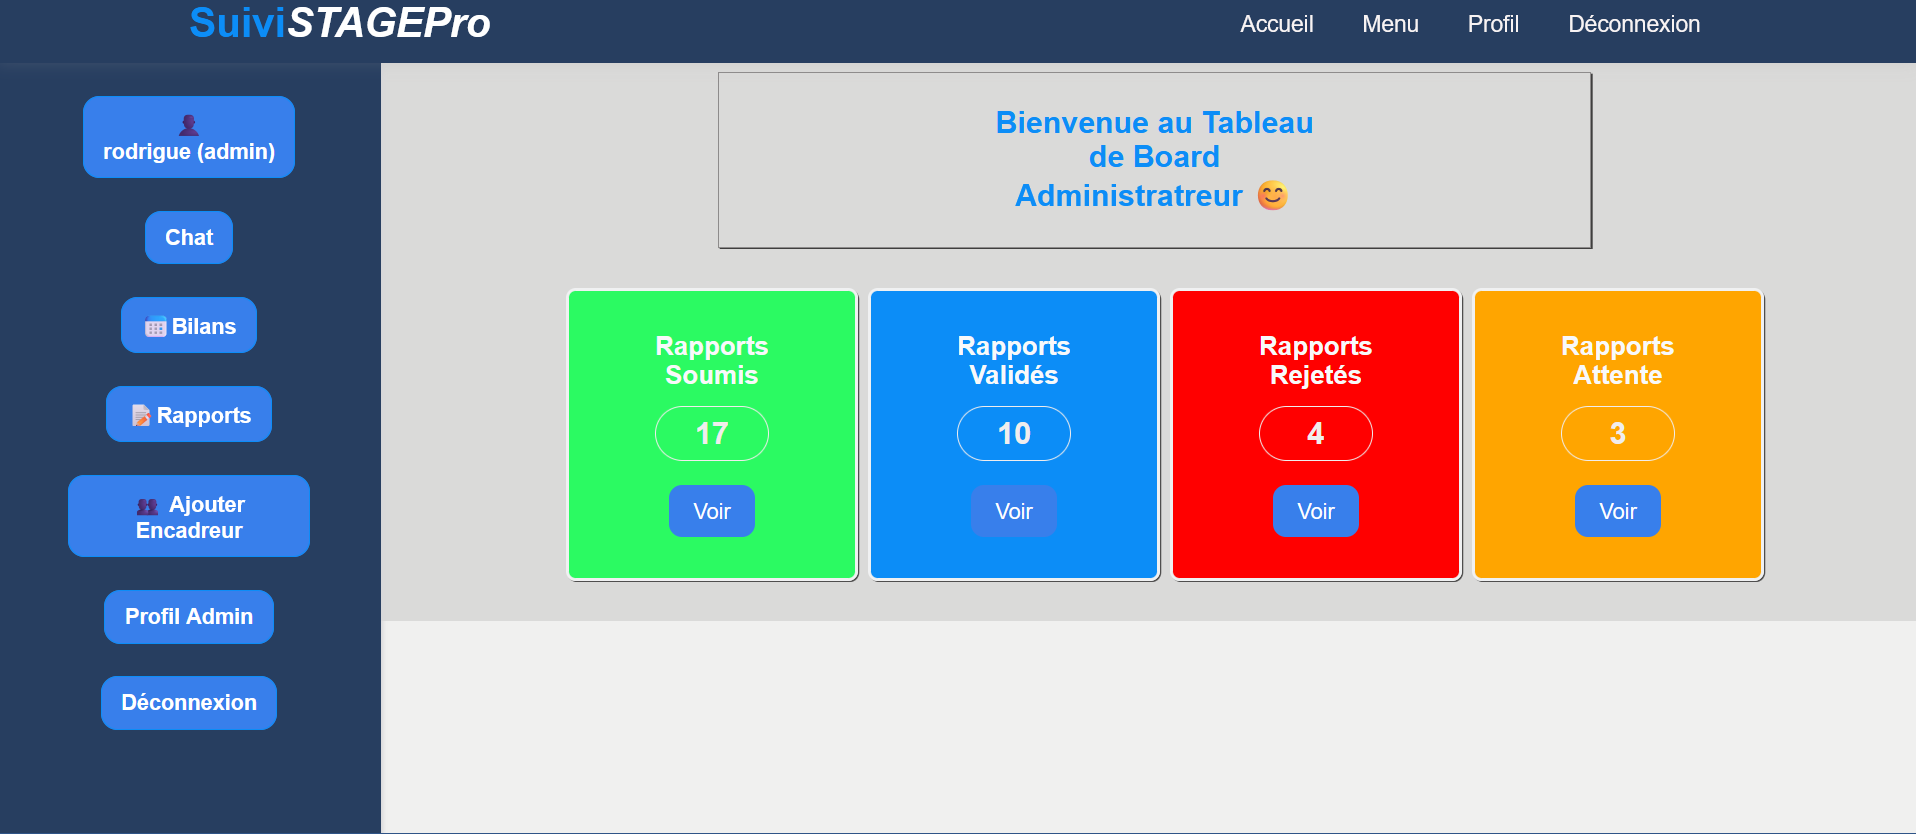Click the user avatar icon above rodrigue (admin)
The image size is (1916, 834).
click(189, 125)
